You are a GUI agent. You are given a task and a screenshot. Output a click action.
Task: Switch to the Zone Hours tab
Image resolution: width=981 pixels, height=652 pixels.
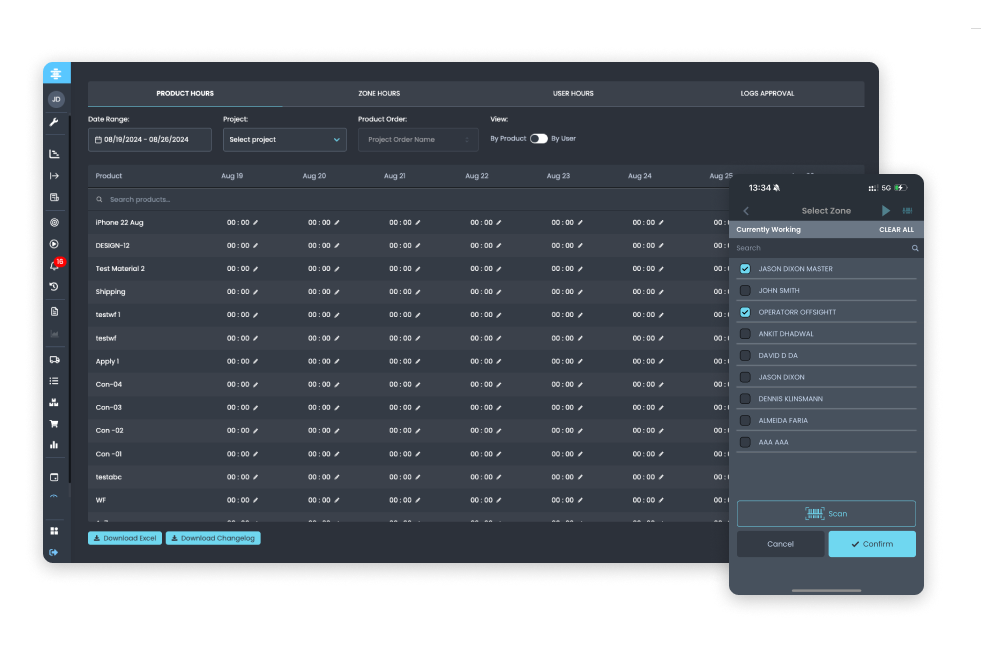pyautogui.click(x=379, y=94)
